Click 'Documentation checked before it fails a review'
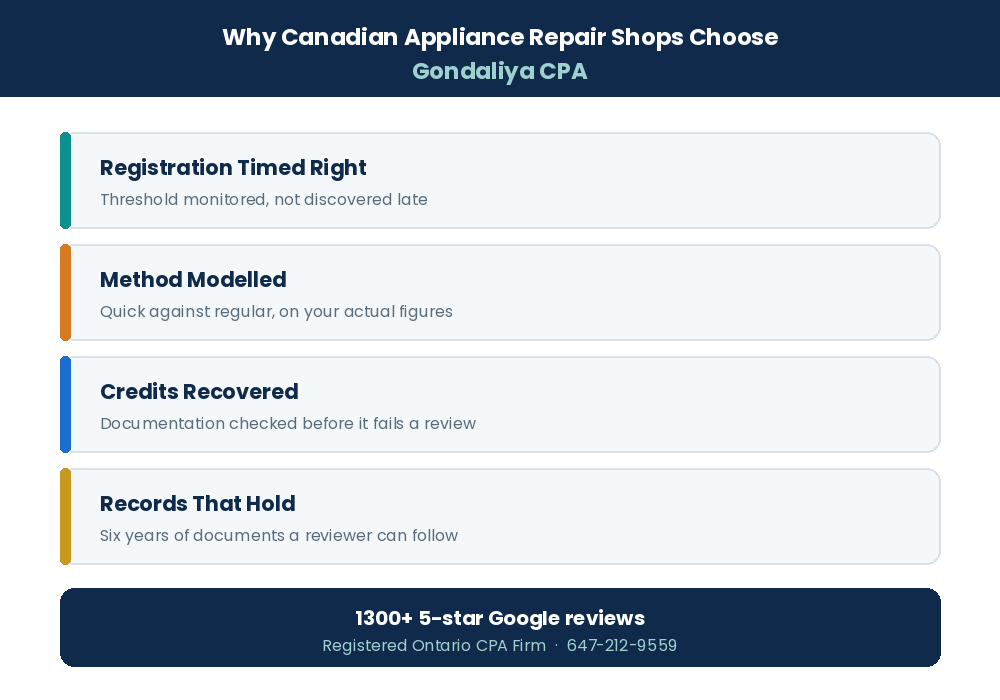 pos(288,423)
